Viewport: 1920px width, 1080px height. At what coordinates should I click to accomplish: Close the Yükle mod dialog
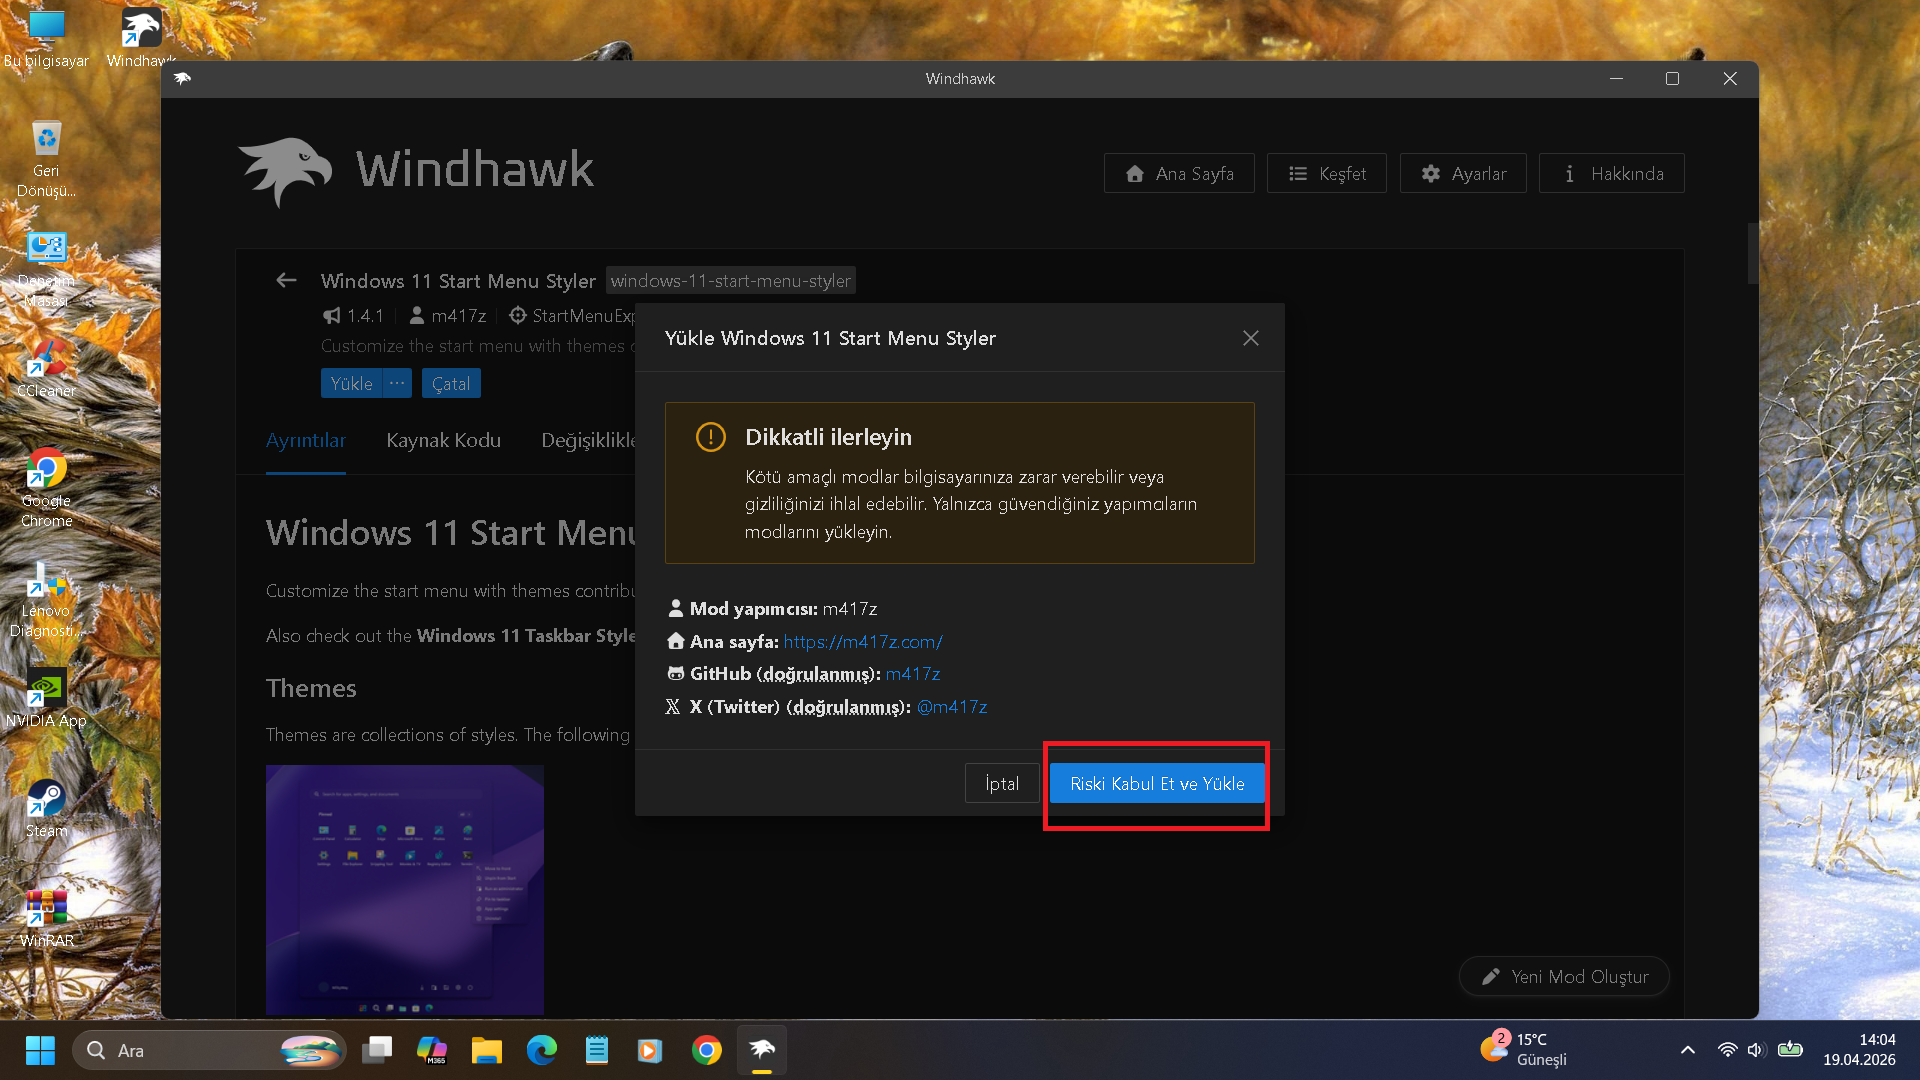(1250, 338)
